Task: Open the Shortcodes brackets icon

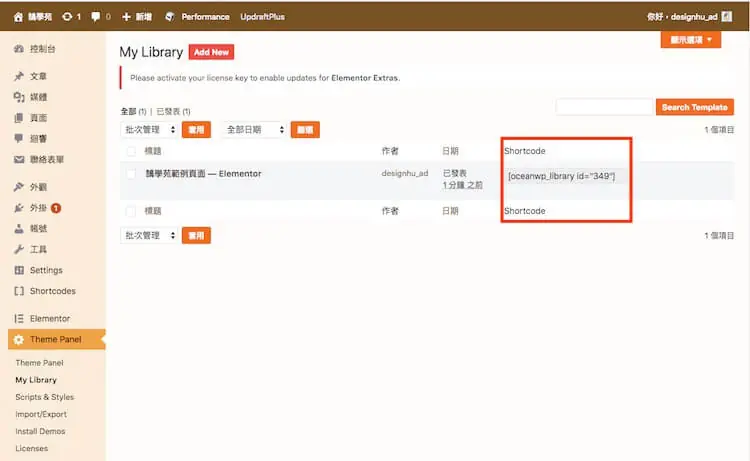Action: 19,291
